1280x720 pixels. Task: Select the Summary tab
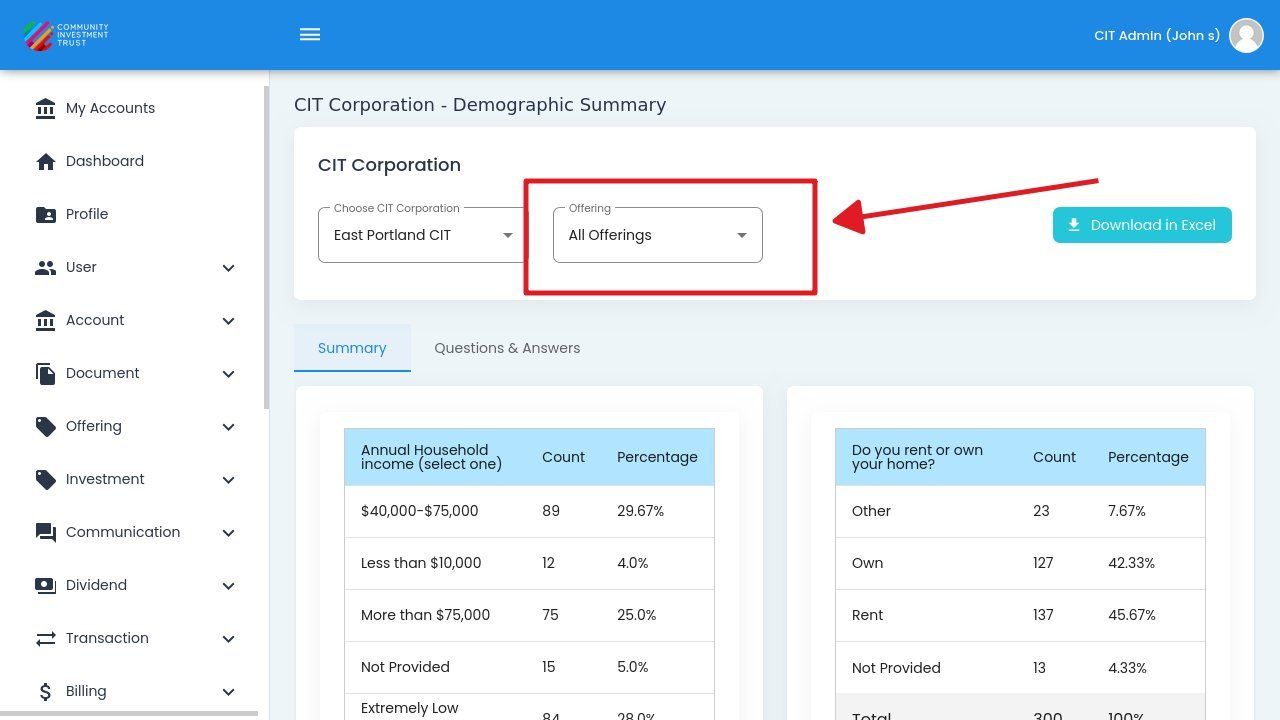pos(352,348)
